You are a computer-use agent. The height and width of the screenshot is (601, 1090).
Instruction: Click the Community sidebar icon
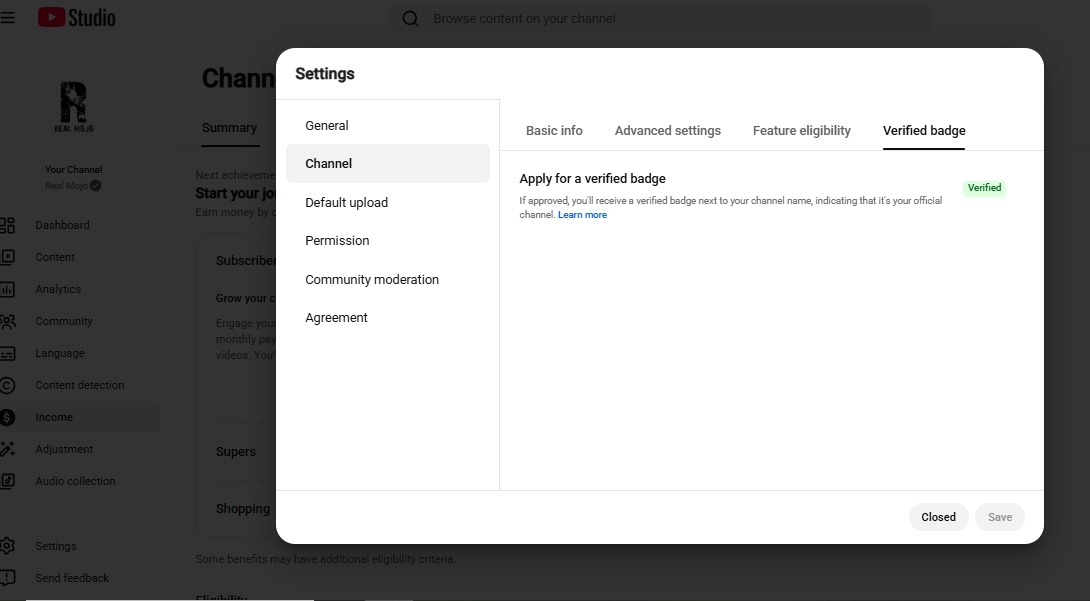pos(7,321)
